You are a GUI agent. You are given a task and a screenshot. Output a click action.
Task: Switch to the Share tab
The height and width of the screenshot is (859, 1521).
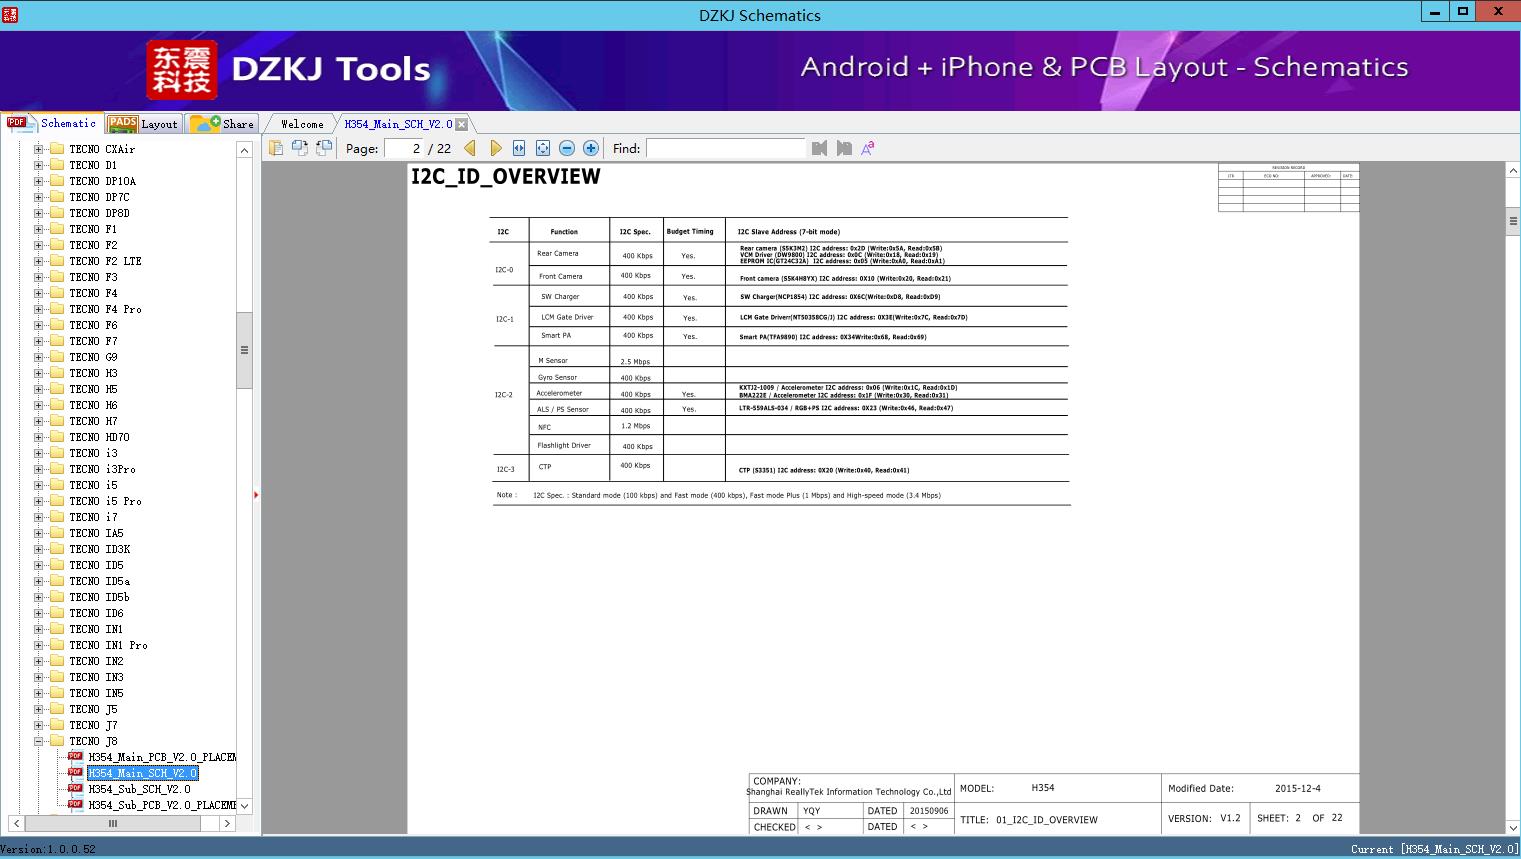[222, 124]
